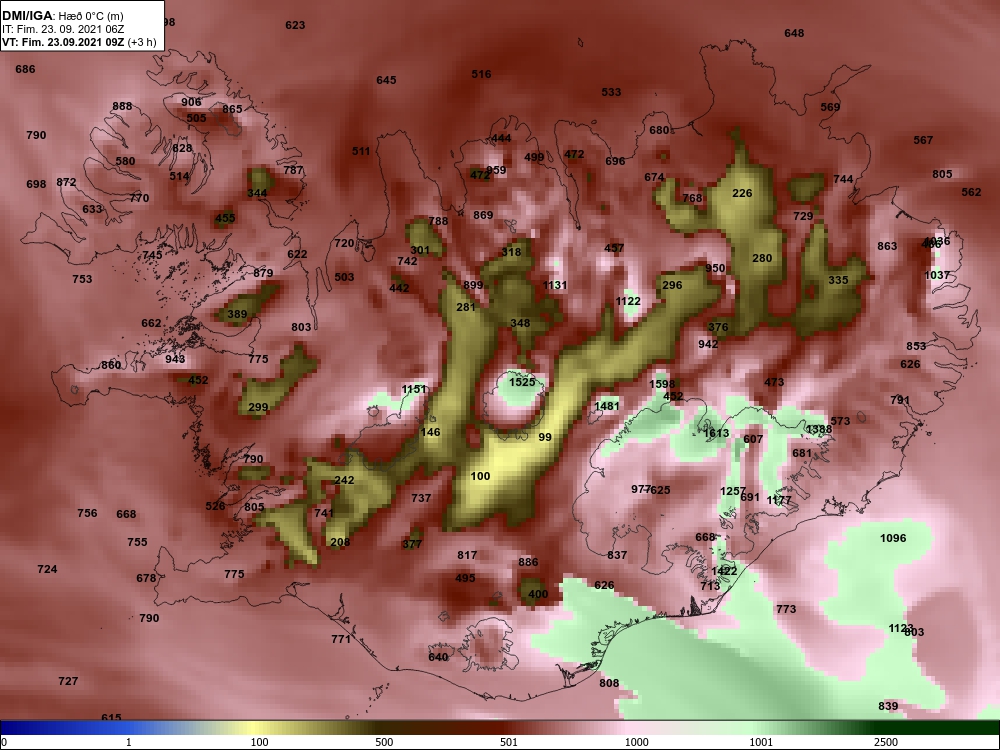Click the legend label 2500
1000x750 pixels.
point(885,742)
